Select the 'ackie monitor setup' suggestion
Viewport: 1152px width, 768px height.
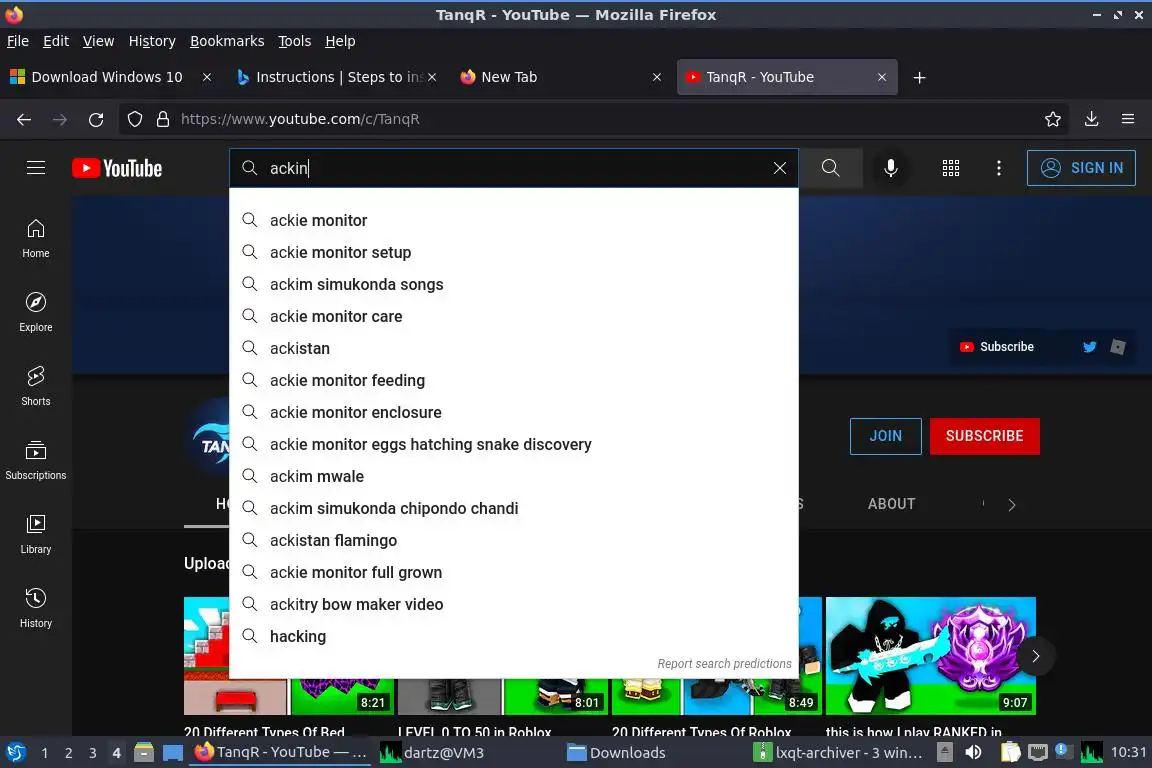click(514, 252)
